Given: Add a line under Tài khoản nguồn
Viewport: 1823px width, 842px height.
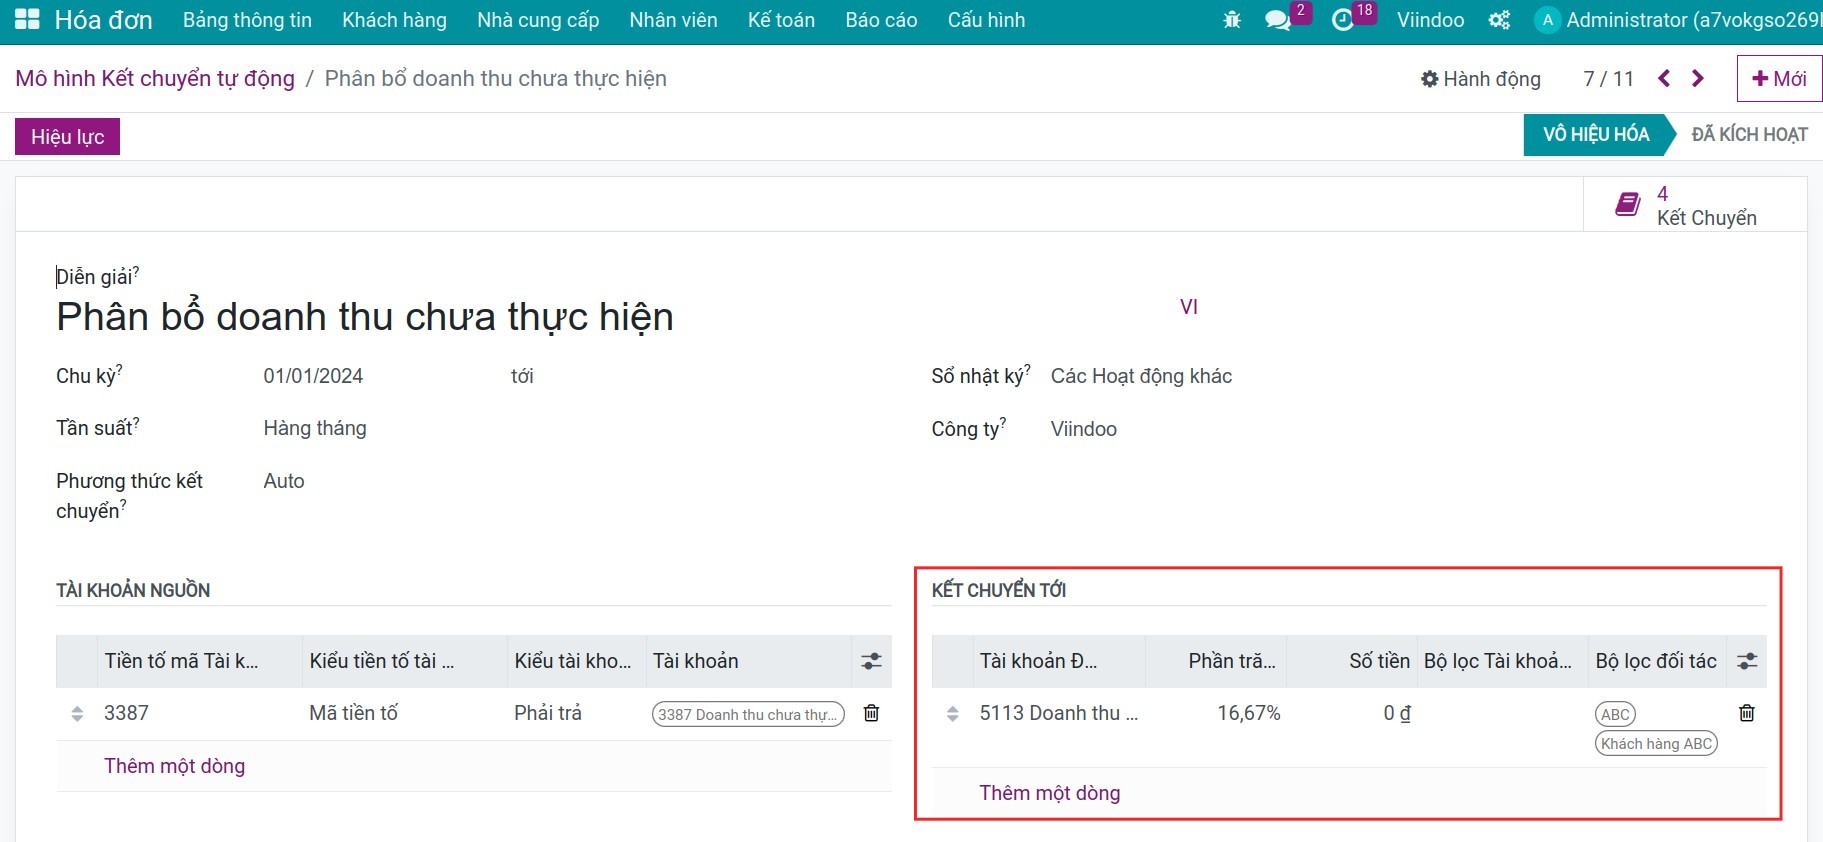Looking at the screenshot, I should coord(174,766).
